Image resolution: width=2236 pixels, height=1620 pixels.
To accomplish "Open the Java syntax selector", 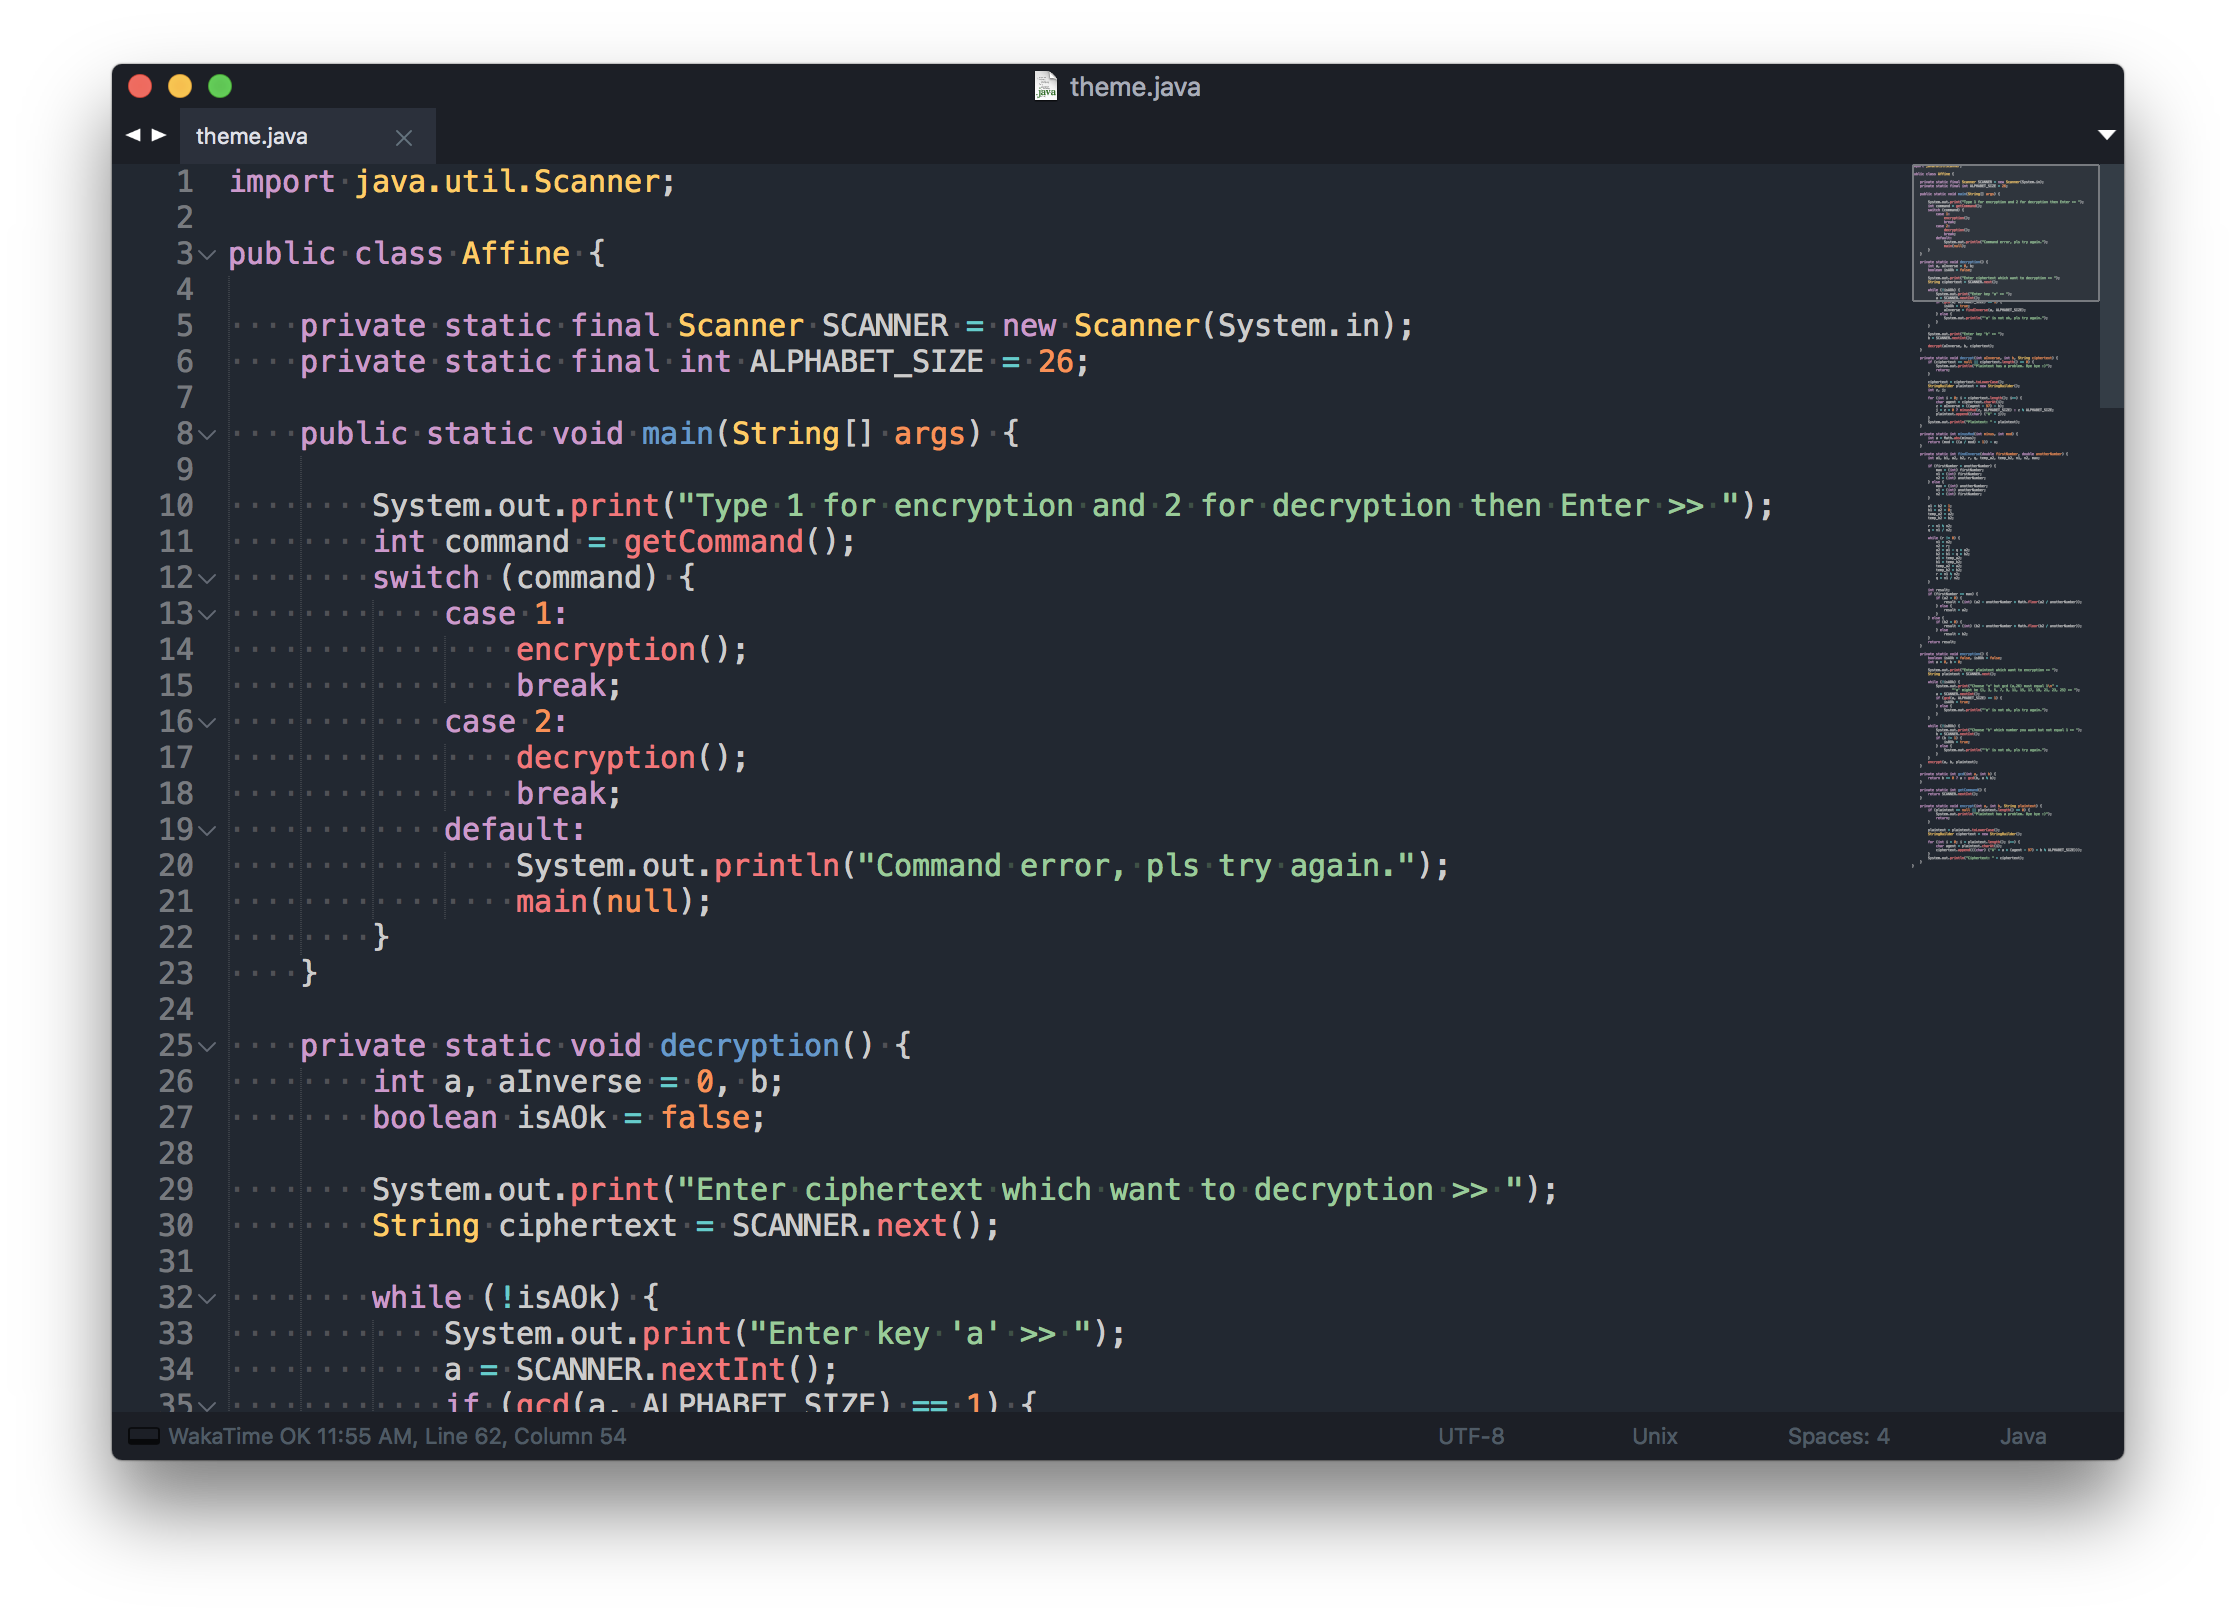I will click(x=2022, y=1436).
